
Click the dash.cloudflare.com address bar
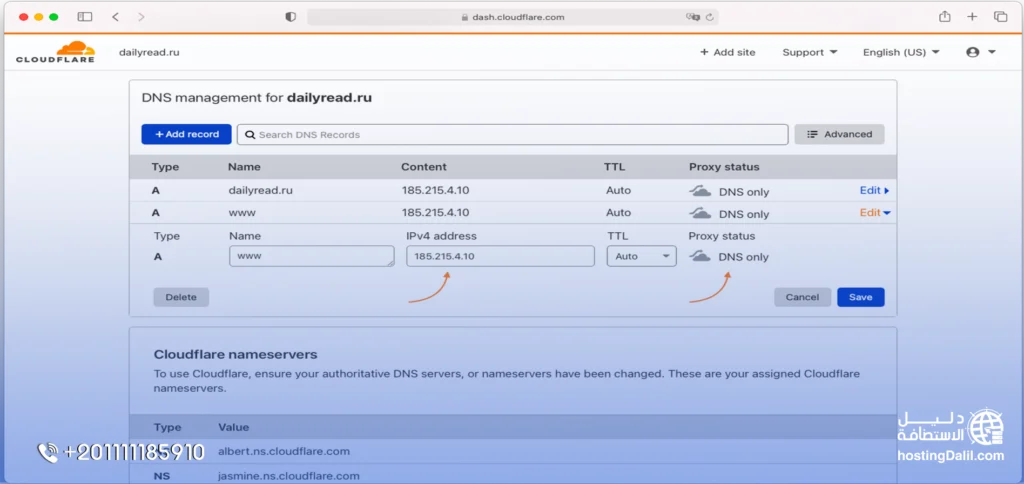(x=513, y=17)
